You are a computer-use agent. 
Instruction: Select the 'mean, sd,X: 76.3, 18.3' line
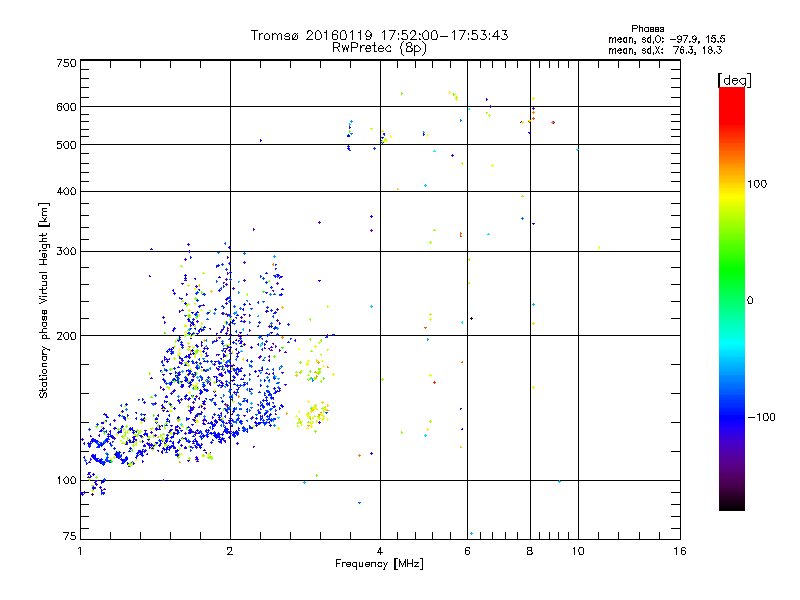tap(665, 50)
